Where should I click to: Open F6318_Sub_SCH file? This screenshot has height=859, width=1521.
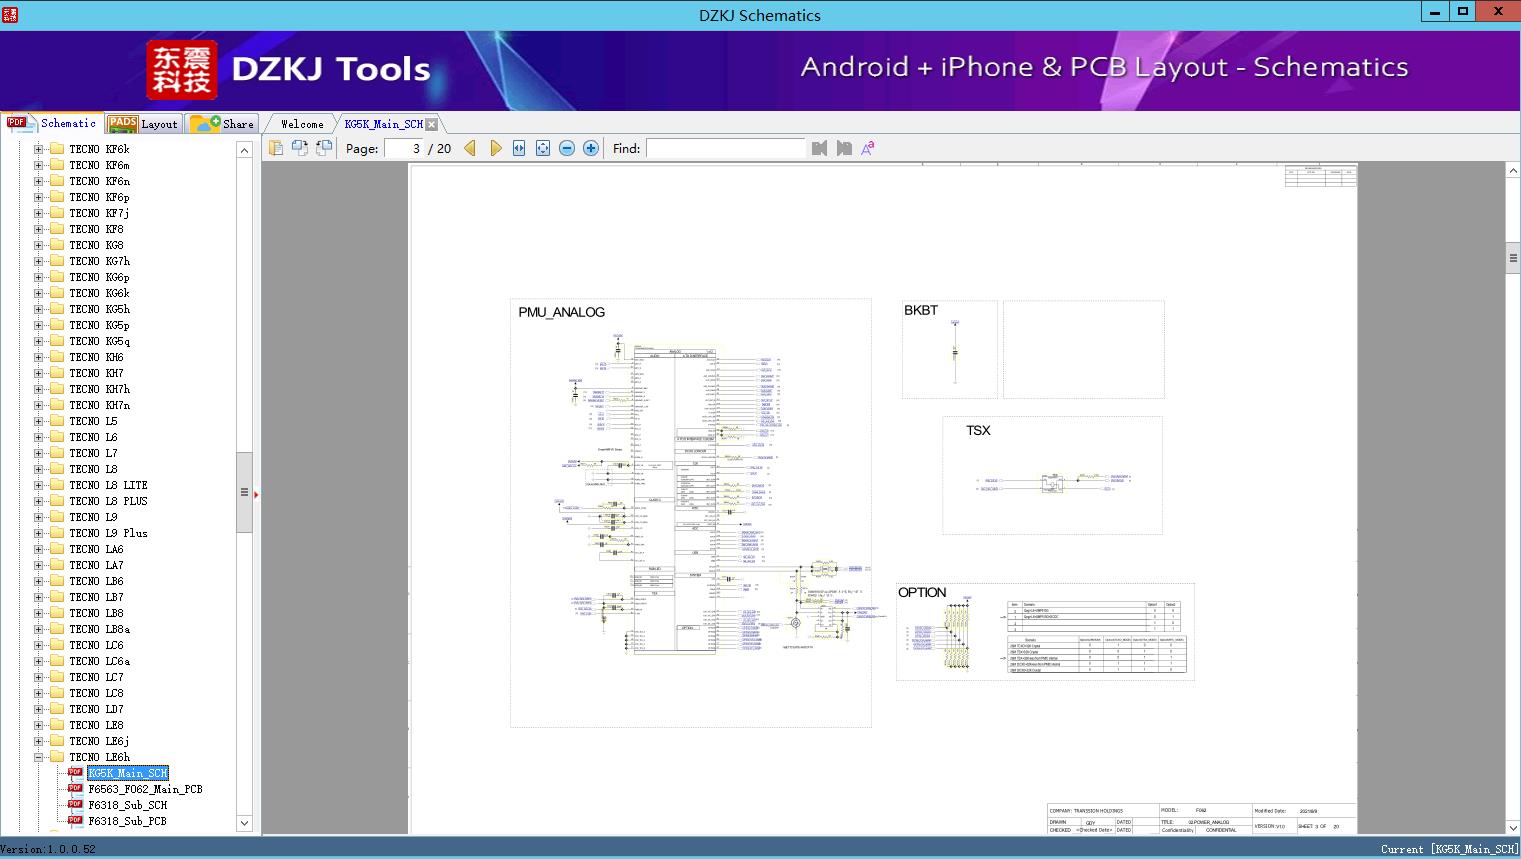127,805
